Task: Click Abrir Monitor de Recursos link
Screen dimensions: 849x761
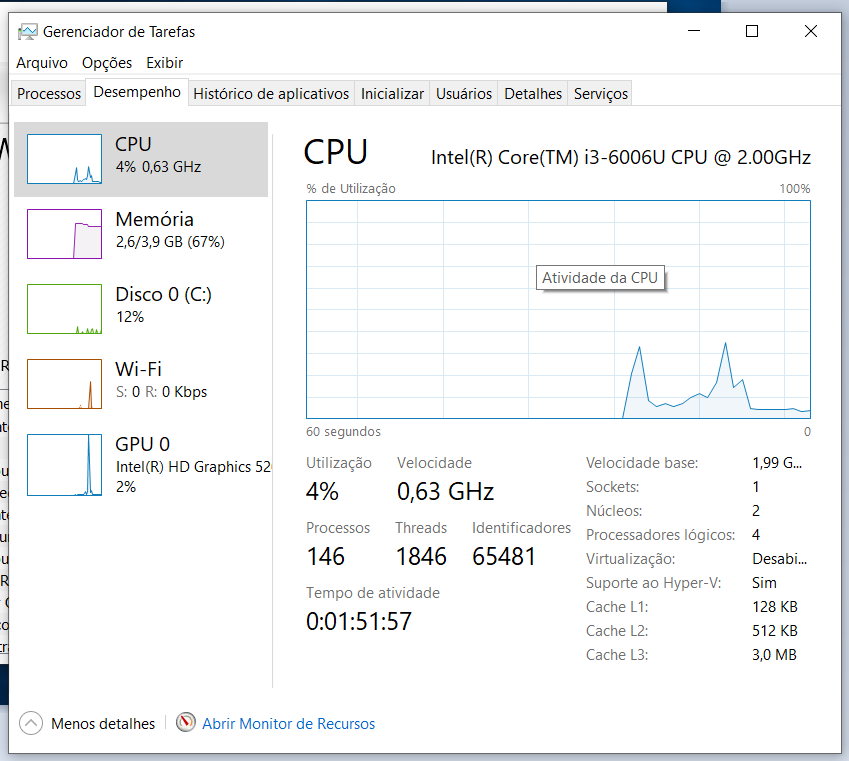Action: pos(289,724)
